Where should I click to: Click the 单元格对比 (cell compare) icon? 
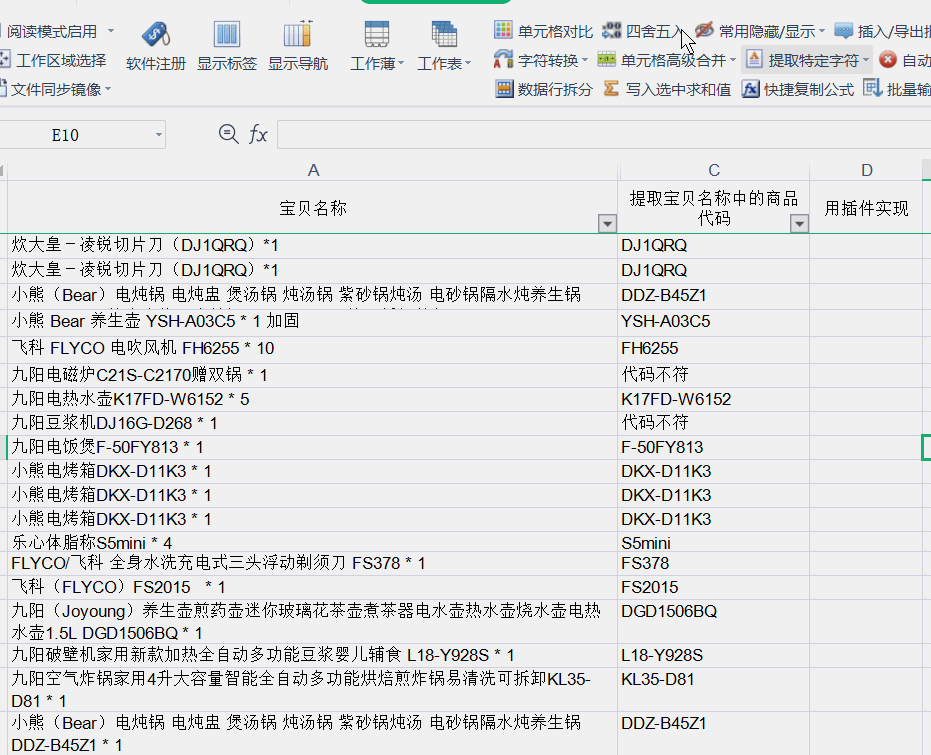(x=504, y=30)
